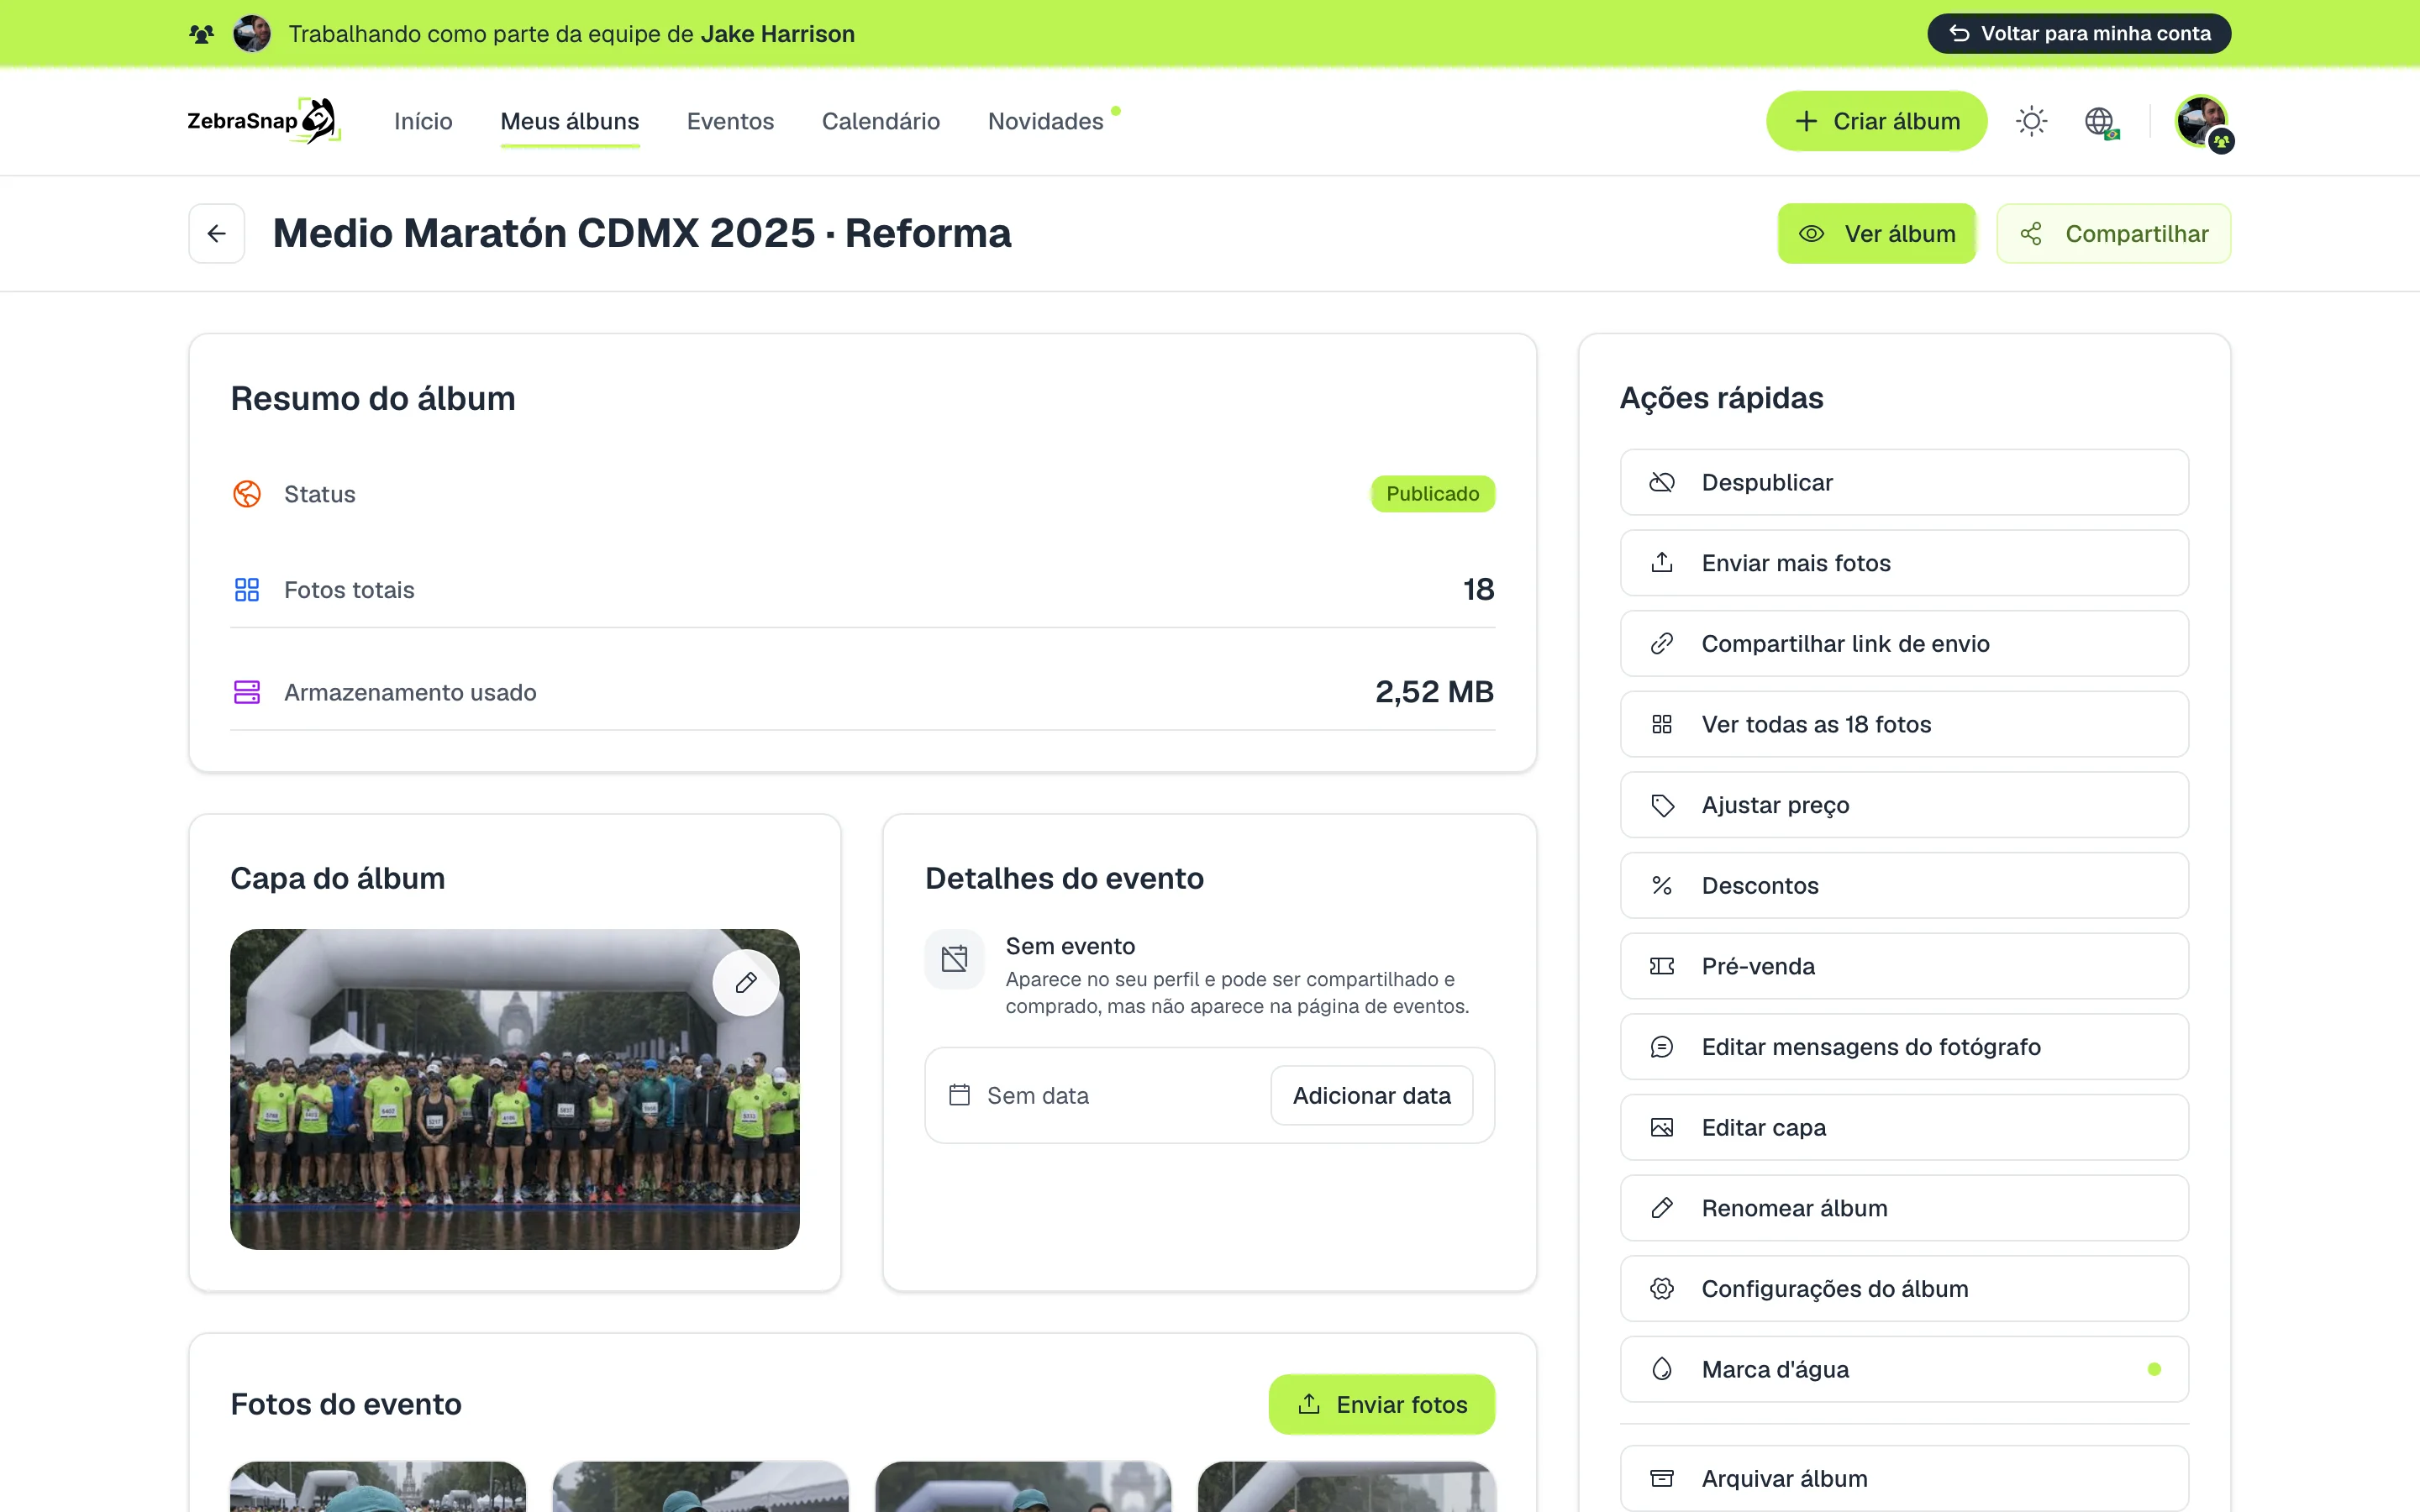
Task: Open Pré-venda ticket action
Action: [1904, 966]
